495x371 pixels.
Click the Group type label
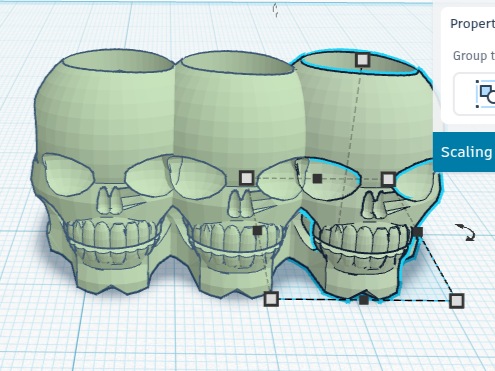(474, 56)
